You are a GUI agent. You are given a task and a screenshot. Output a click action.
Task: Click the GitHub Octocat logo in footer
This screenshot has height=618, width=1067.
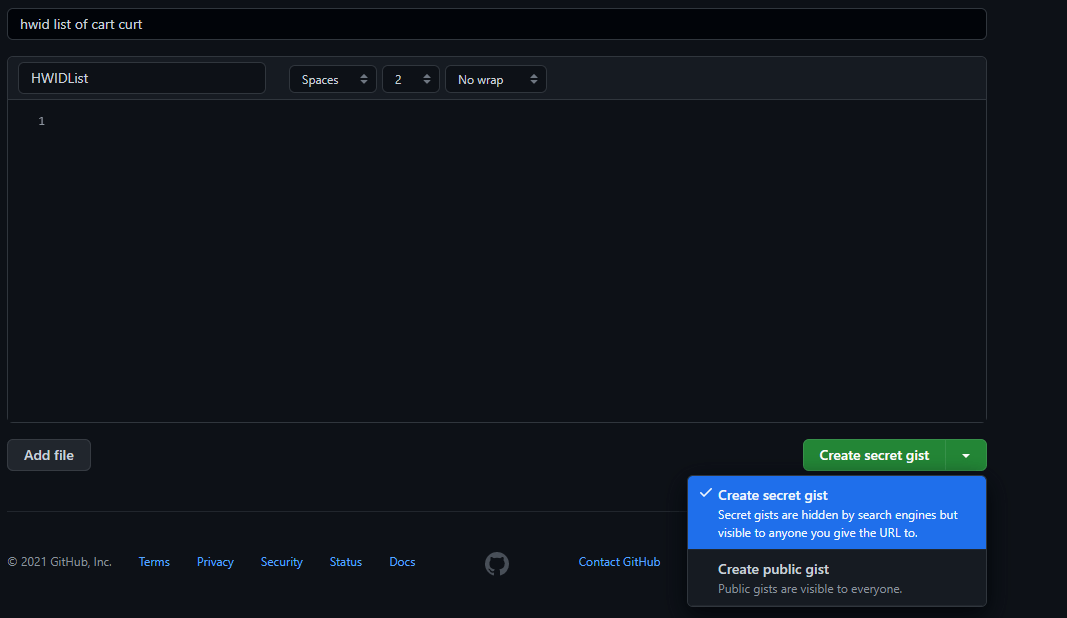[x=497, y=564]
